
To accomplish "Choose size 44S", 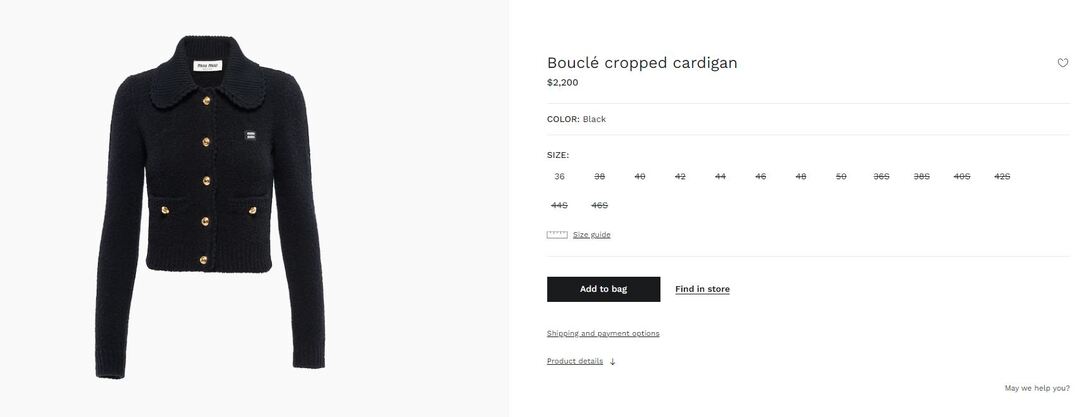I will click(559, 206).
